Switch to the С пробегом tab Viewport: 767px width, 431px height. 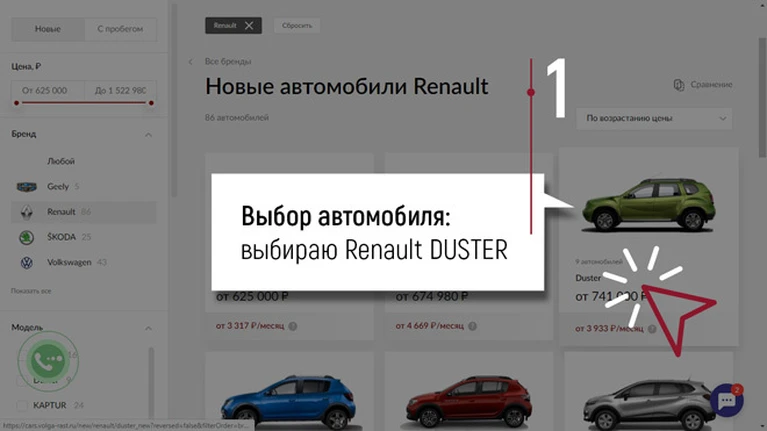[120, 29]
